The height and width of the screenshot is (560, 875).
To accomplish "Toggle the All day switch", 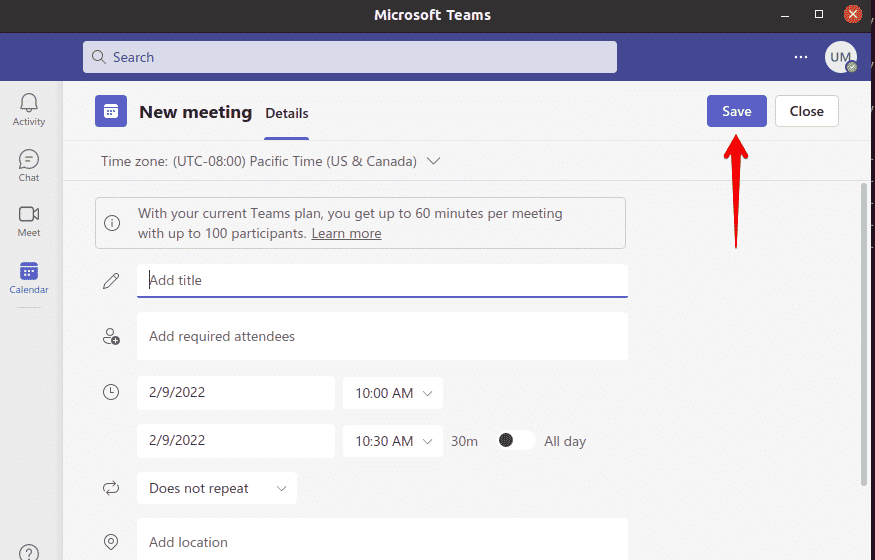I will [x=516, y=441].
